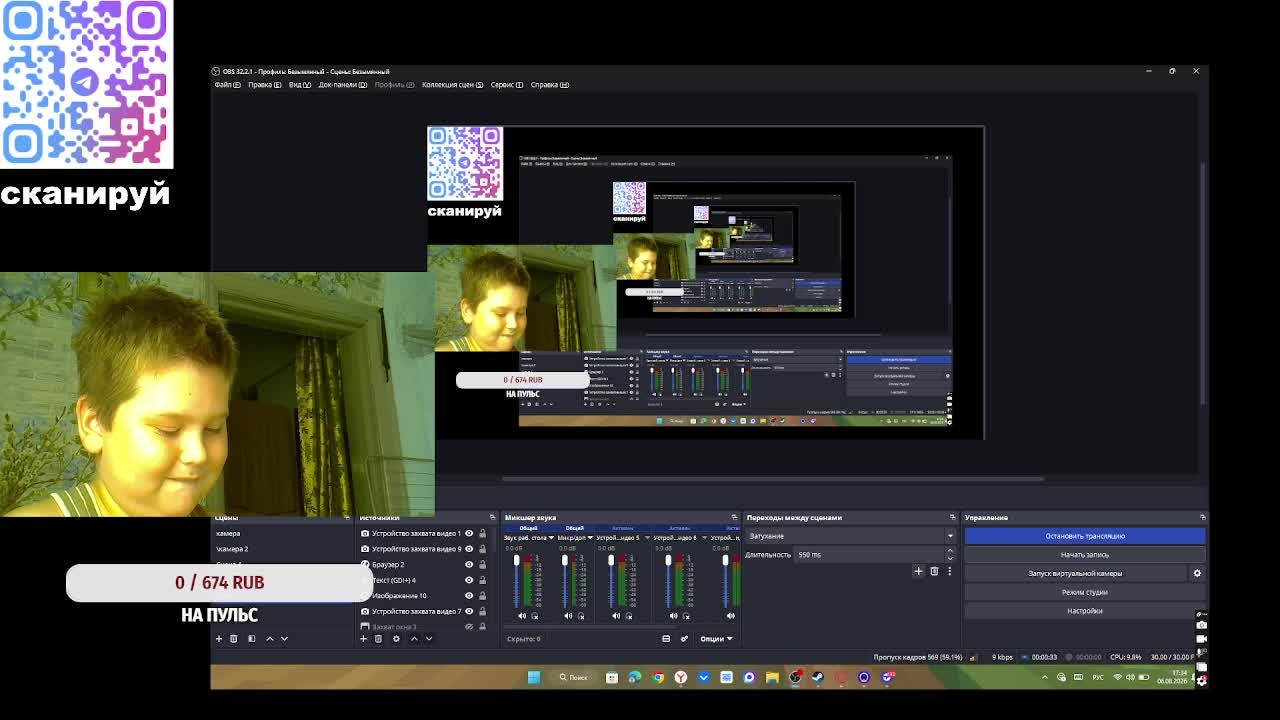Undock the Sources panel

[492, 517]
